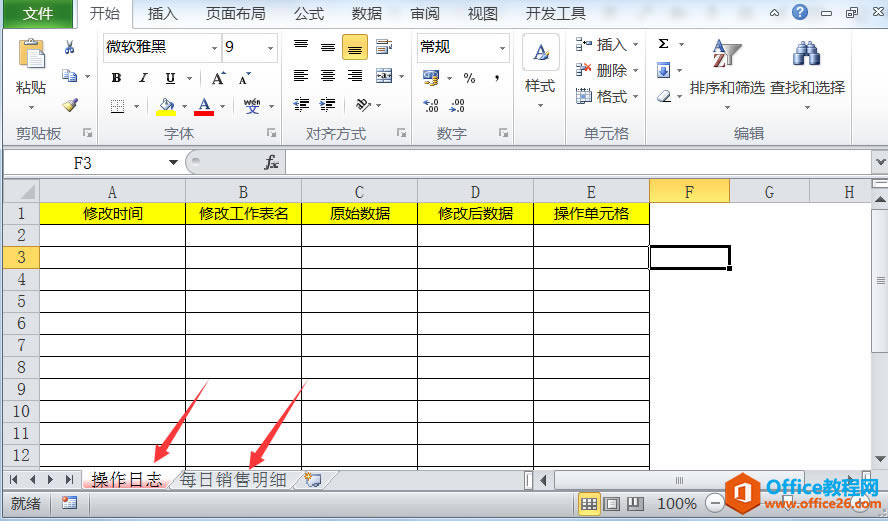Toggle wrap text icon
The width and height of the screenshot is (888, 521).
click(x=383, y=47)
